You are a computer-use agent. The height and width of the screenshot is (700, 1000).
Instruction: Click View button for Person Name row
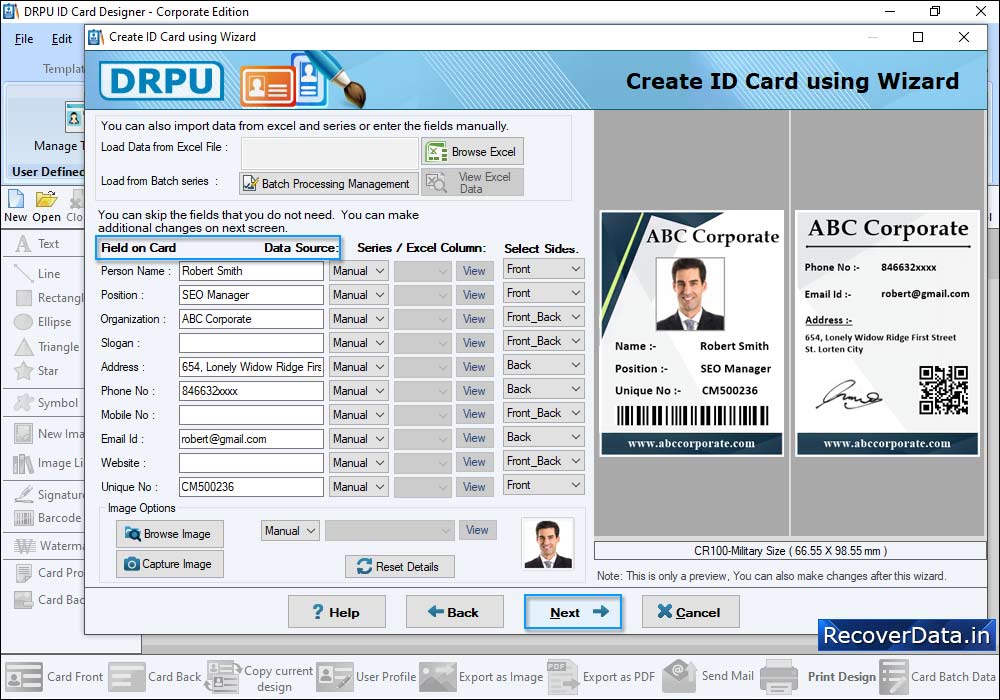[474, 271]
